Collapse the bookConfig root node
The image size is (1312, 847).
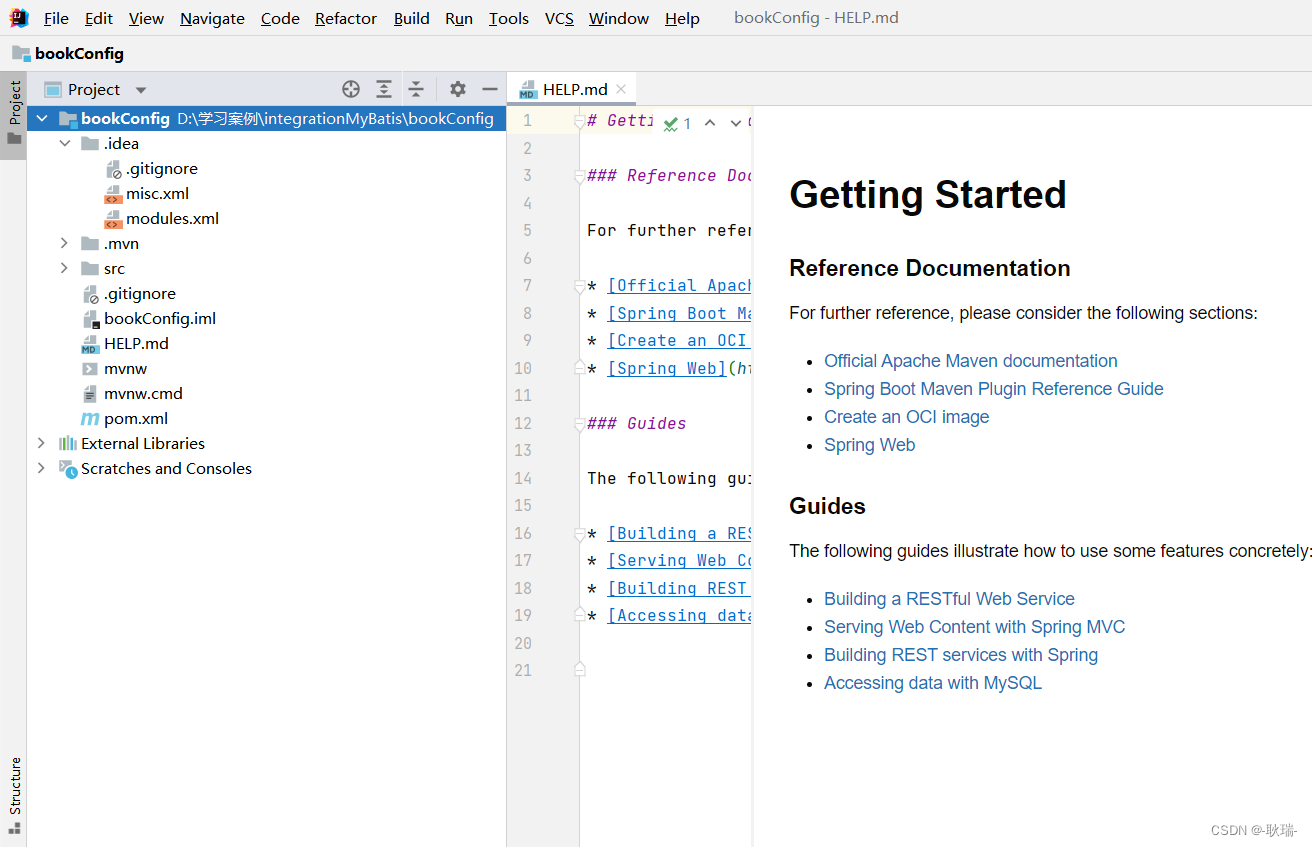[42, 119]
